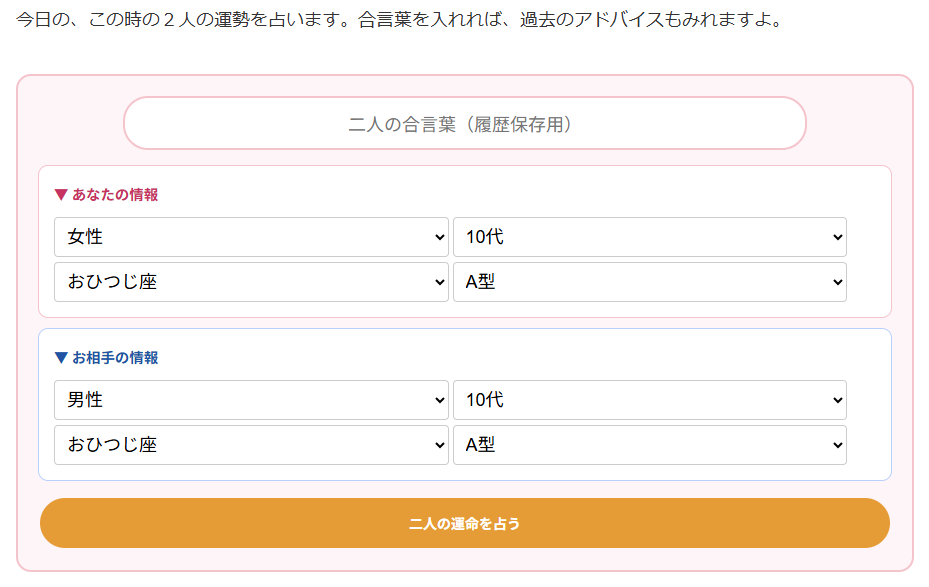Click chevron on partner's おひつじ座 select
The height and width of the screenshot is (587, 929).
pos(439,445)
